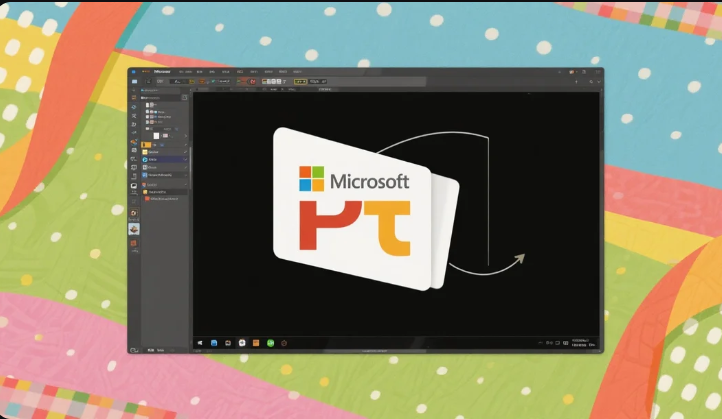Expand the chevron at the toolbar's far right
722x419 pixels.
coord(599,81)
